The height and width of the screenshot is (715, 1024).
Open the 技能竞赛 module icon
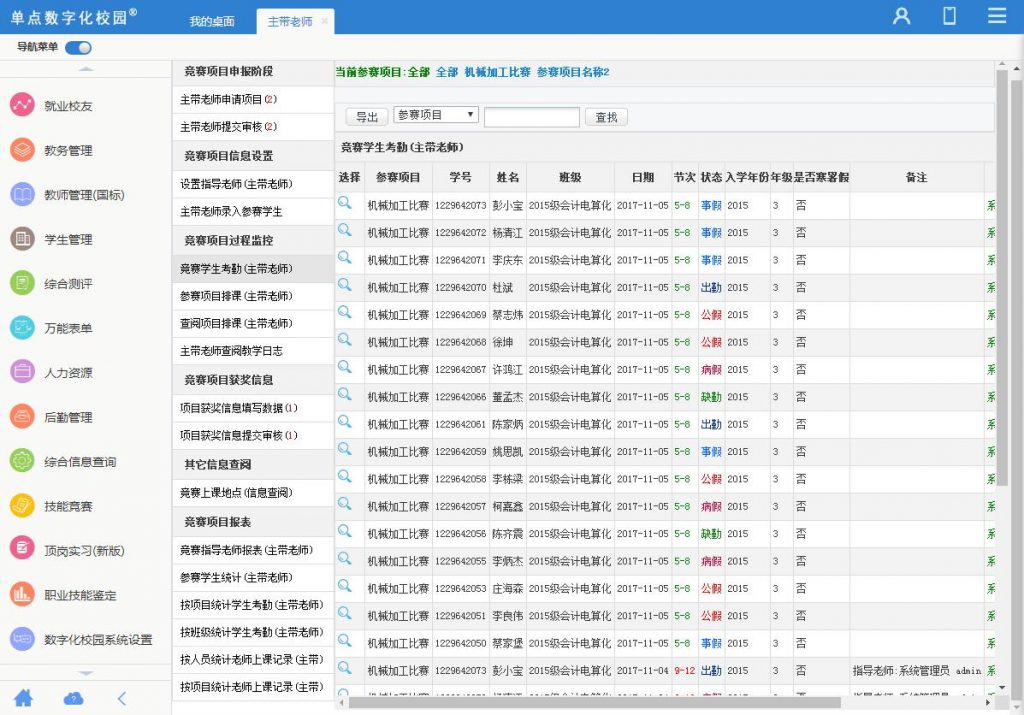tap(22, 505)
